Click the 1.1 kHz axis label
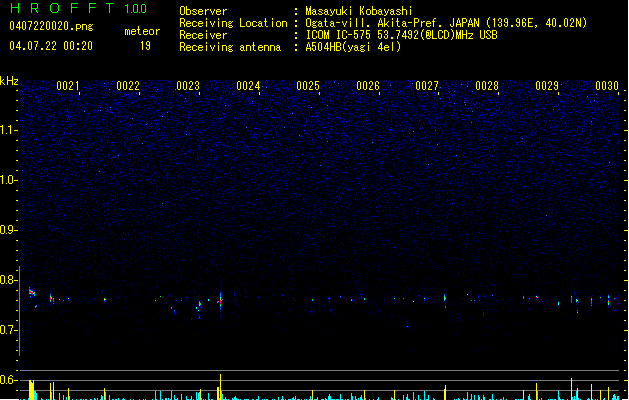 pyautogui.click(x=9, y=130)
